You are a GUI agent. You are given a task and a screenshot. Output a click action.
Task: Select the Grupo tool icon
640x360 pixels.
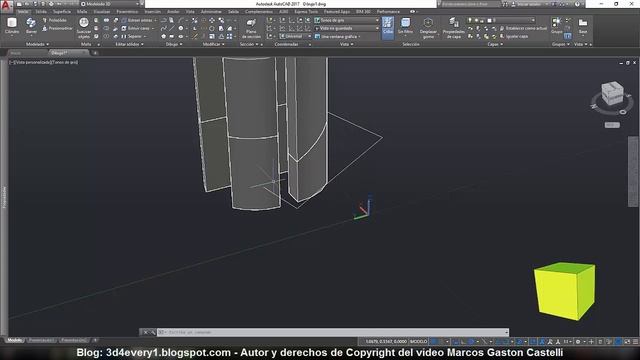click(556, 25)
